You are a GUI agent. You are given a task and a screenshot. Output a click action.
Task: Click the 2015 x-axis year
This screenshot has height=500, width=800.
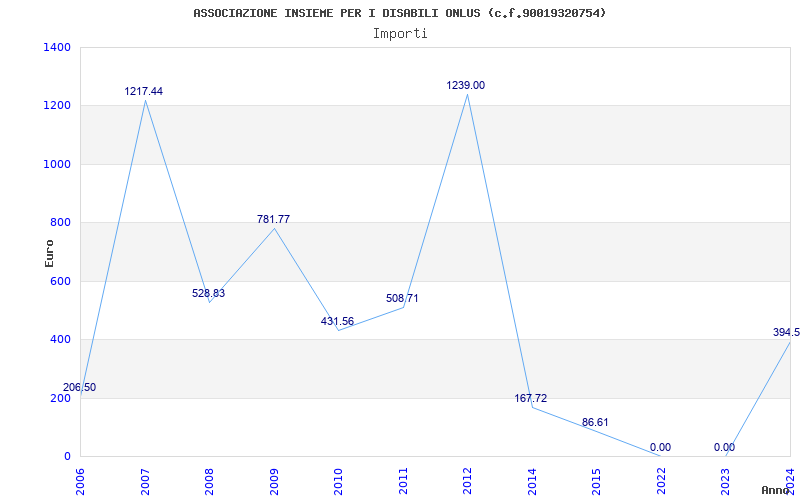[596, 481]
